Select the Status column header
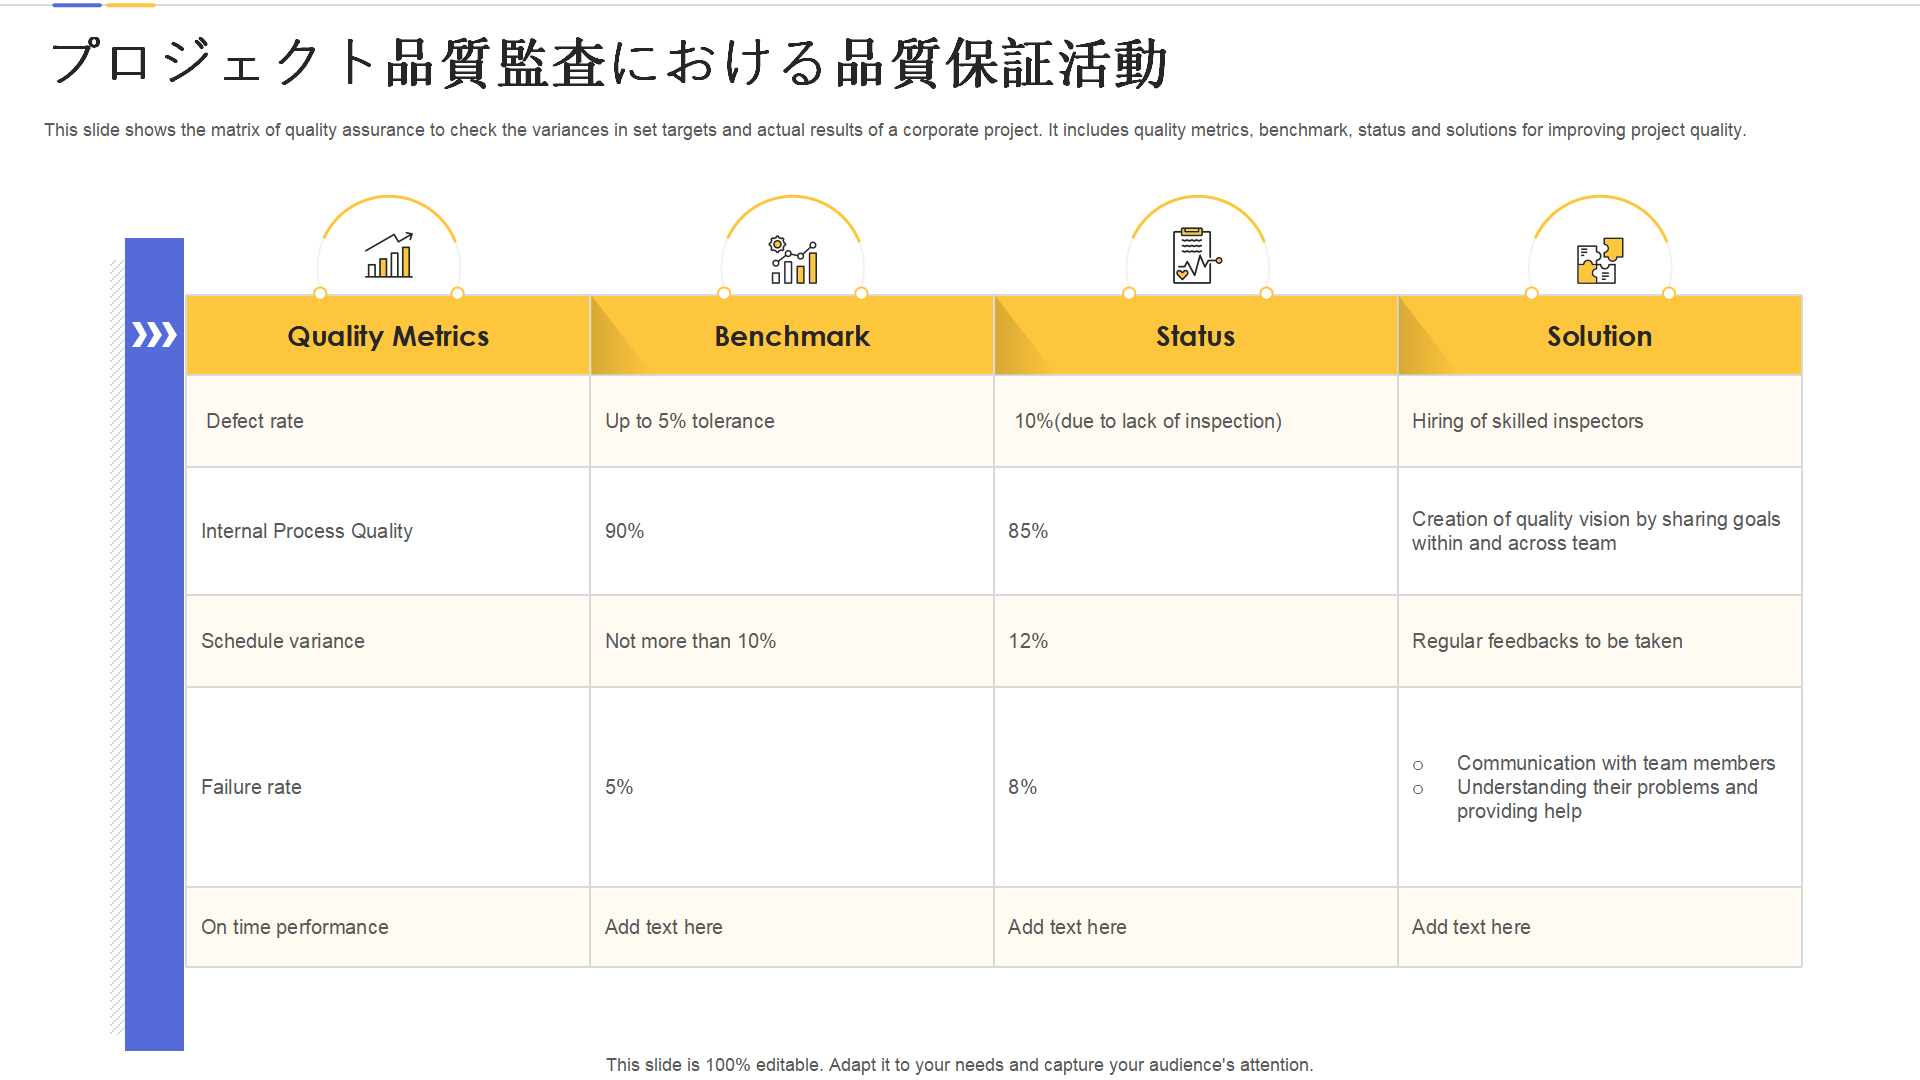1920x1080 pixels. tap(1196, 336)
